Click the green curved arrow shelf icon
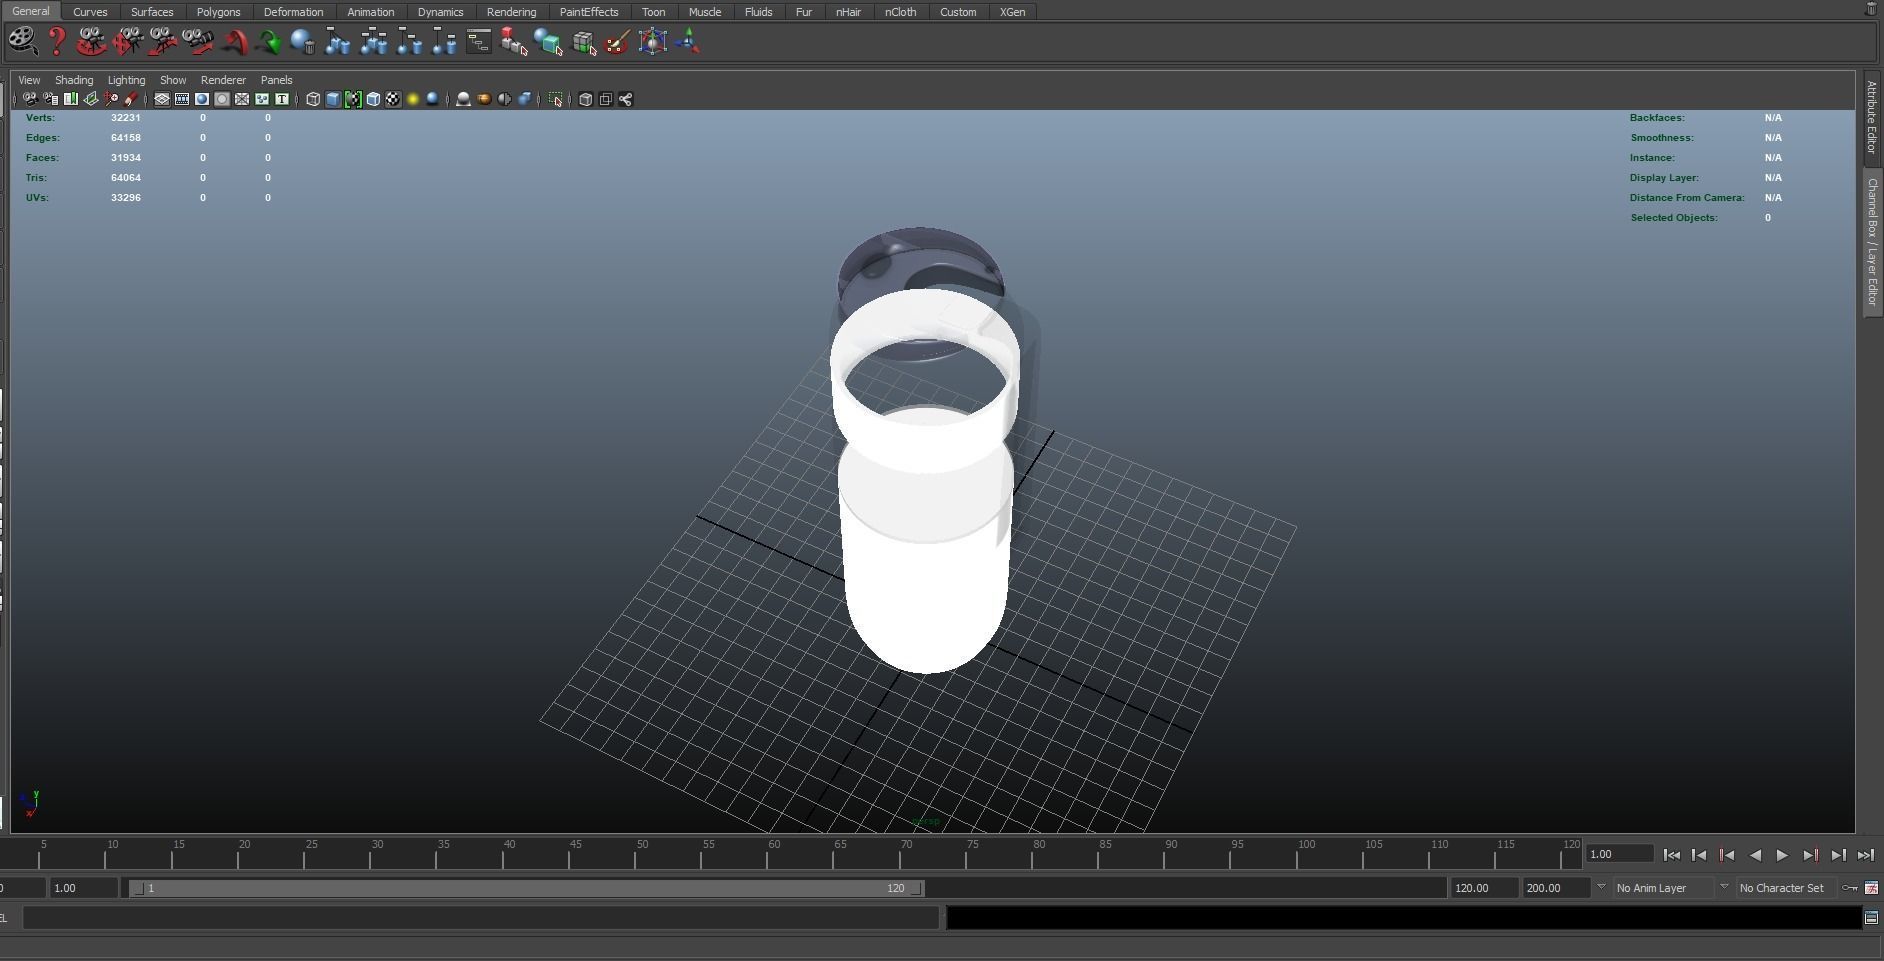The height and width of the screenshot is (961, 1884). [268, 41]
